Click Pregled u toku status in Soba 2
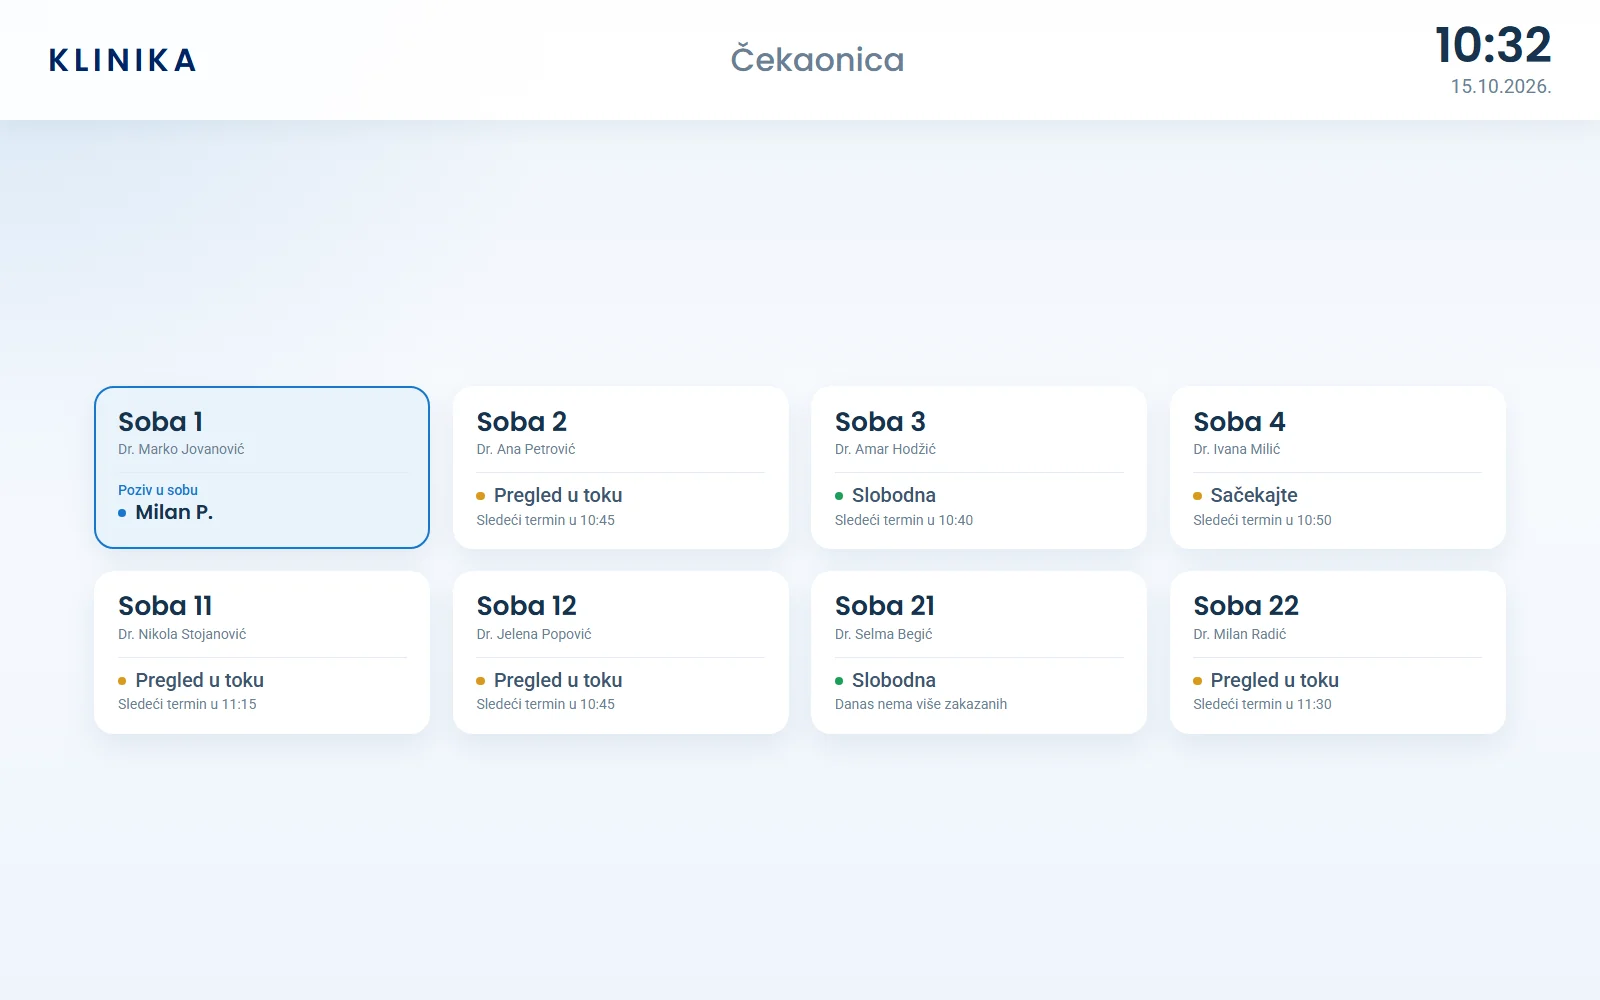The image size is (1600, 1000). point(558,495)
